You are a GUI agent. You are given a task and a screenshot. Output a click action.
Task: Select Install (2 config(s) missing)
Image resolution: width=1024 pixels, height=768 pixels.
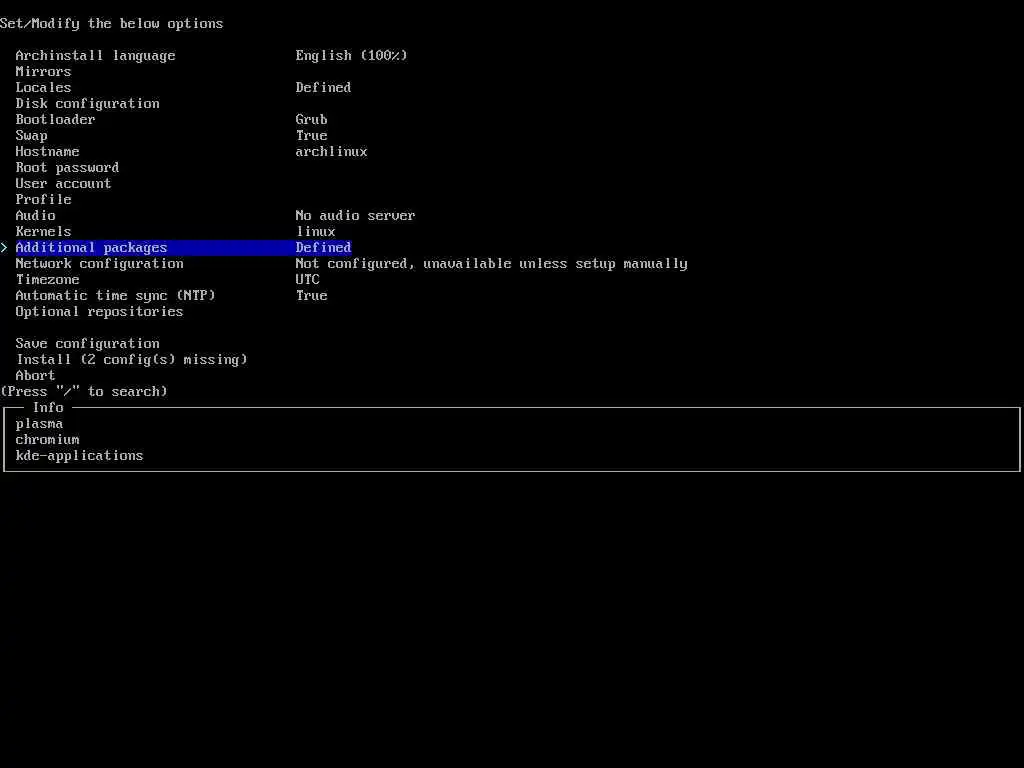(131, 360)
